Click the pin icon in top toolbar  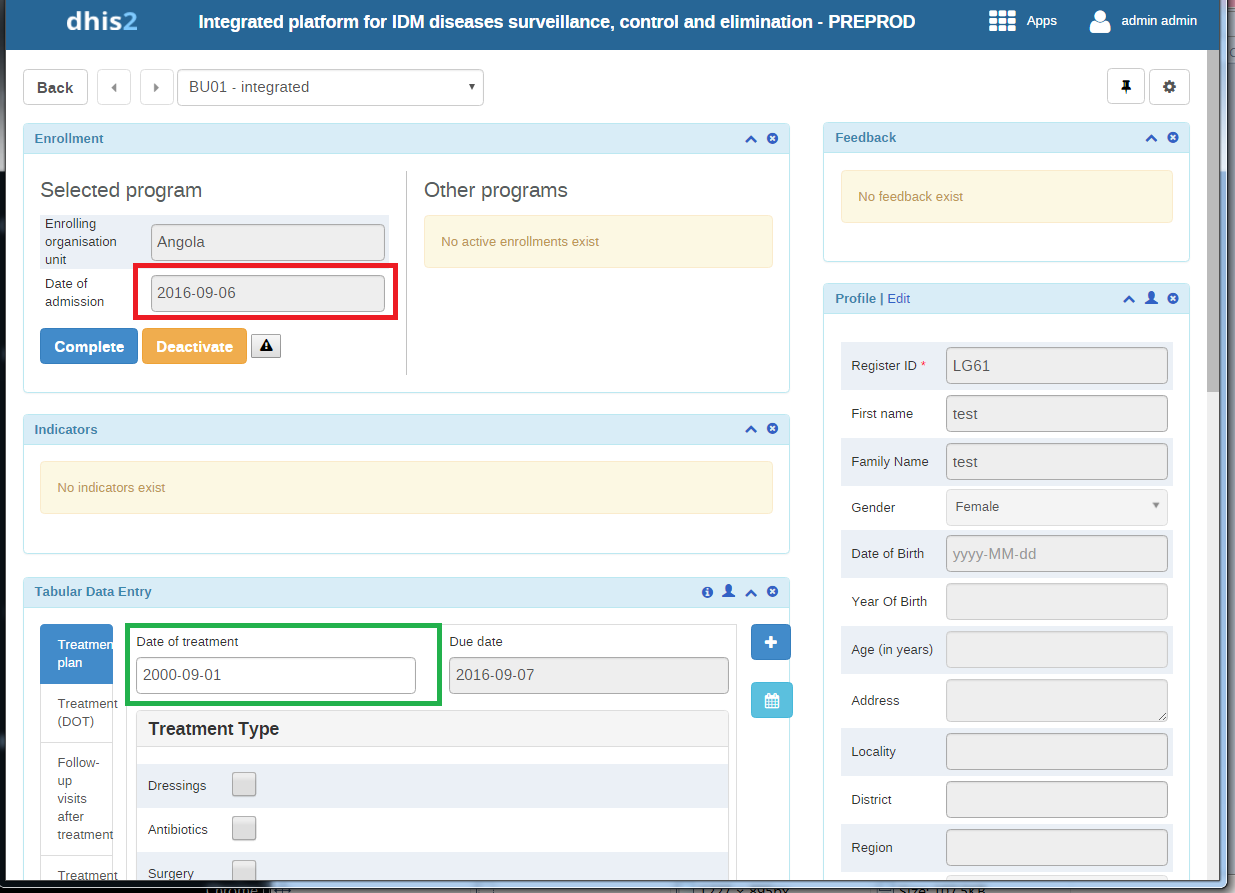[1125, 87]
